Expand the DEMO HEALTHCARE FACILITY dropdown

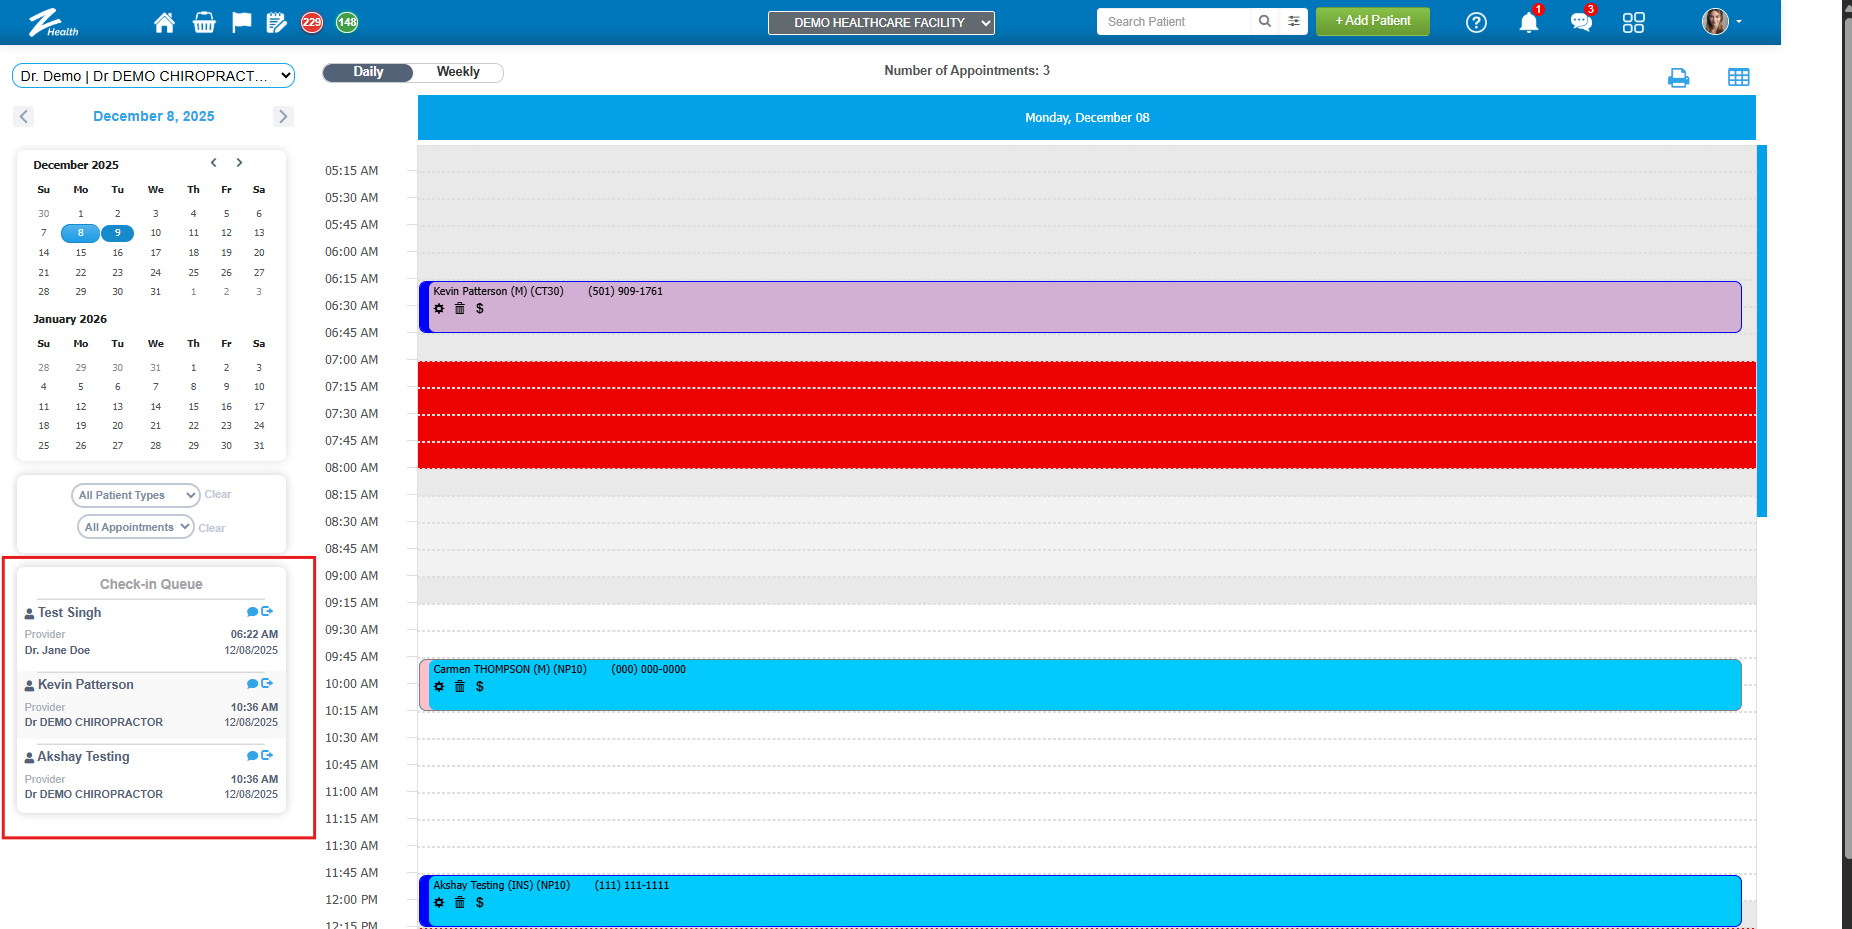point(881,22)
